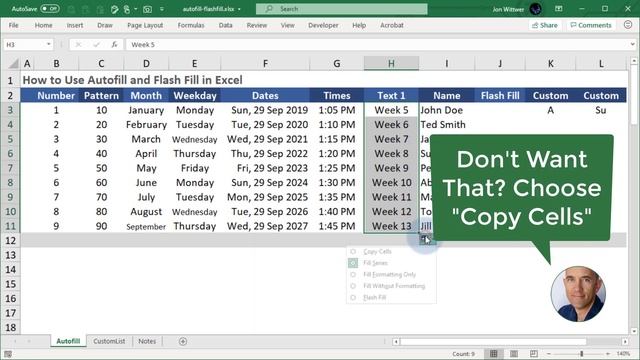Click the zoom slider handle
Image resolution: width=640 pixels, height=360 pixels.
582,354
